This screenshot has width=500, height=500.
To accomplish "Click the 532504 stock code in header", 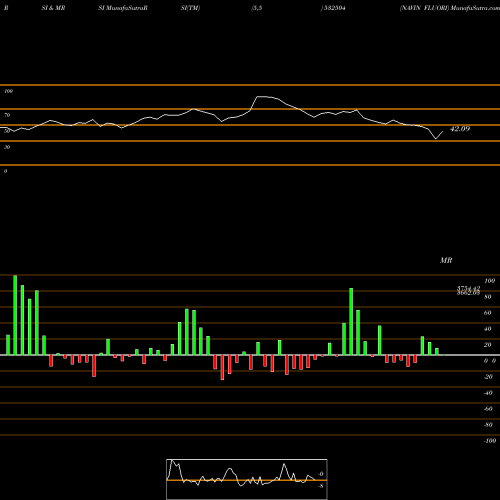I will click(334, 8).
